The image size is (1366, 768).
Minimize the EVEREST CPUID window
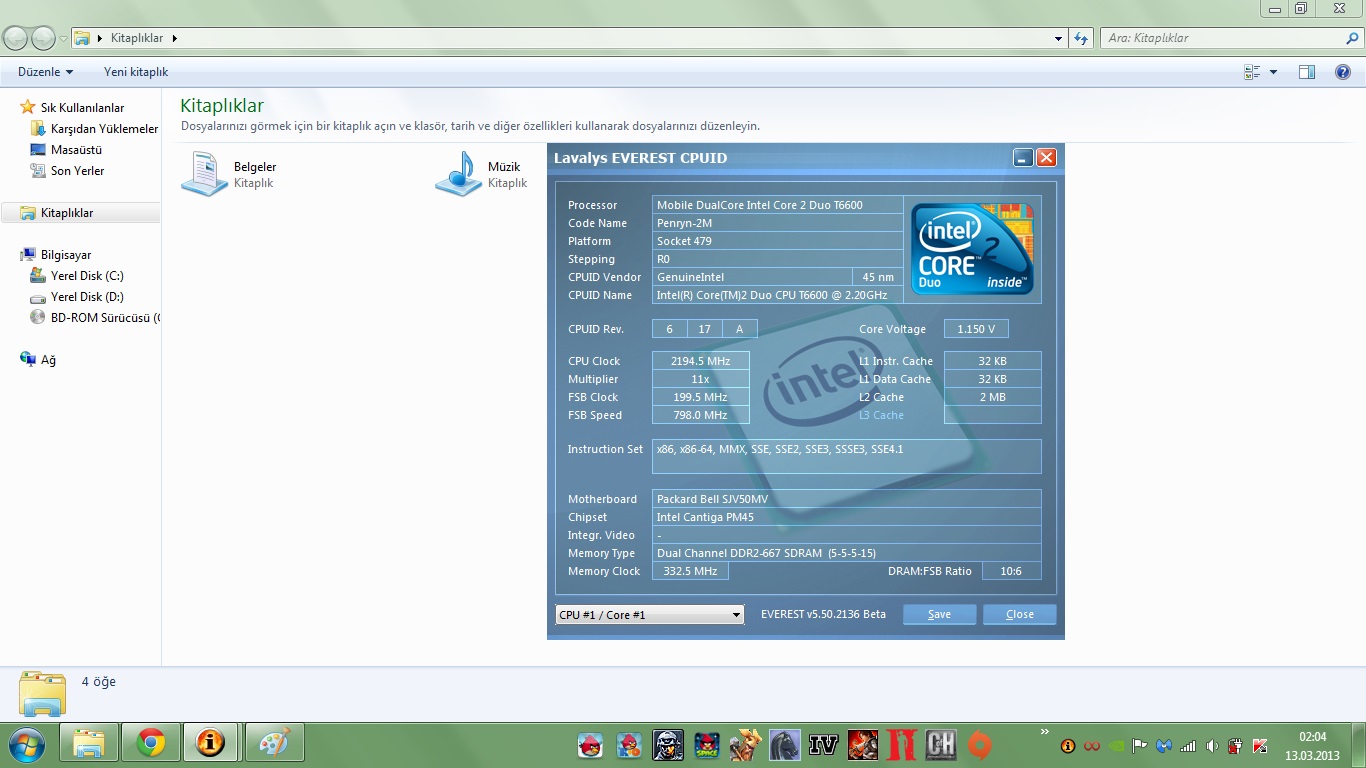(1023, 157)
